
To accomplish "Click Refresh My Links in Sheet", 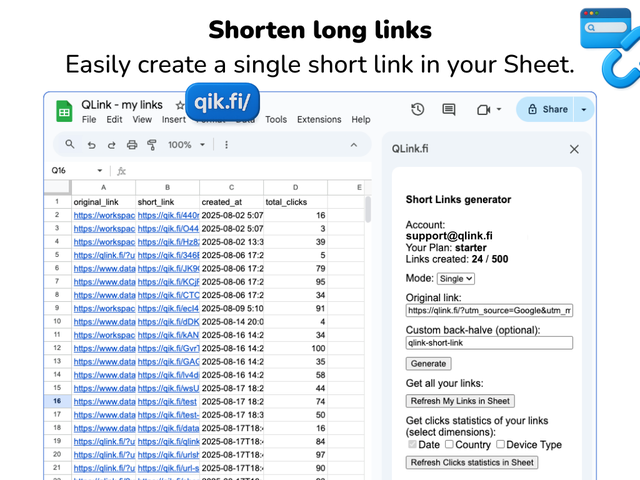I will pyautogui.click(x=460, y=401).
